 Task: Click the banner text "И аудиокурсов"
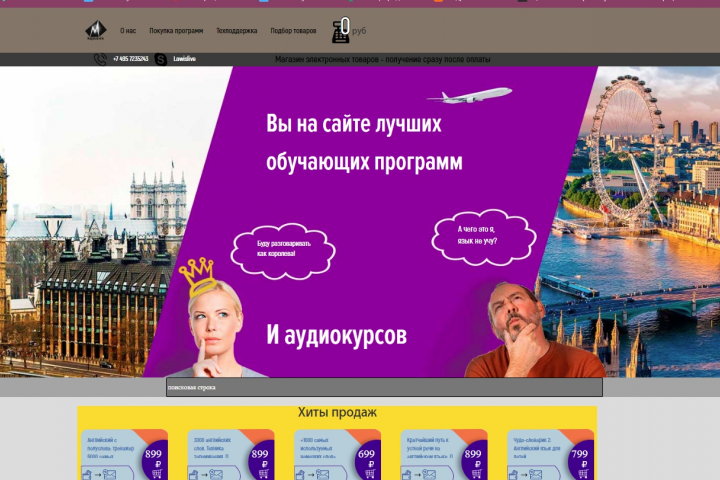pyautogui.click(x=337, y=335)
